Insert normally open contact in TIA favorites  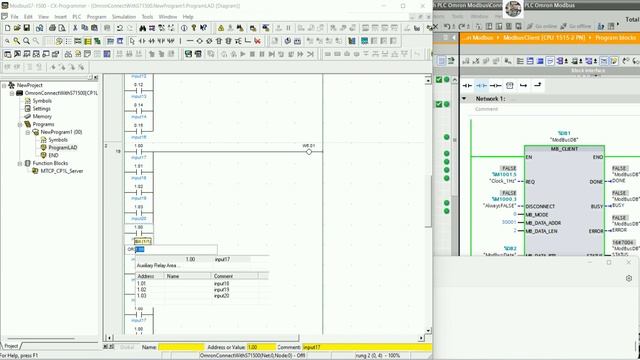click(x=467, y=85)
